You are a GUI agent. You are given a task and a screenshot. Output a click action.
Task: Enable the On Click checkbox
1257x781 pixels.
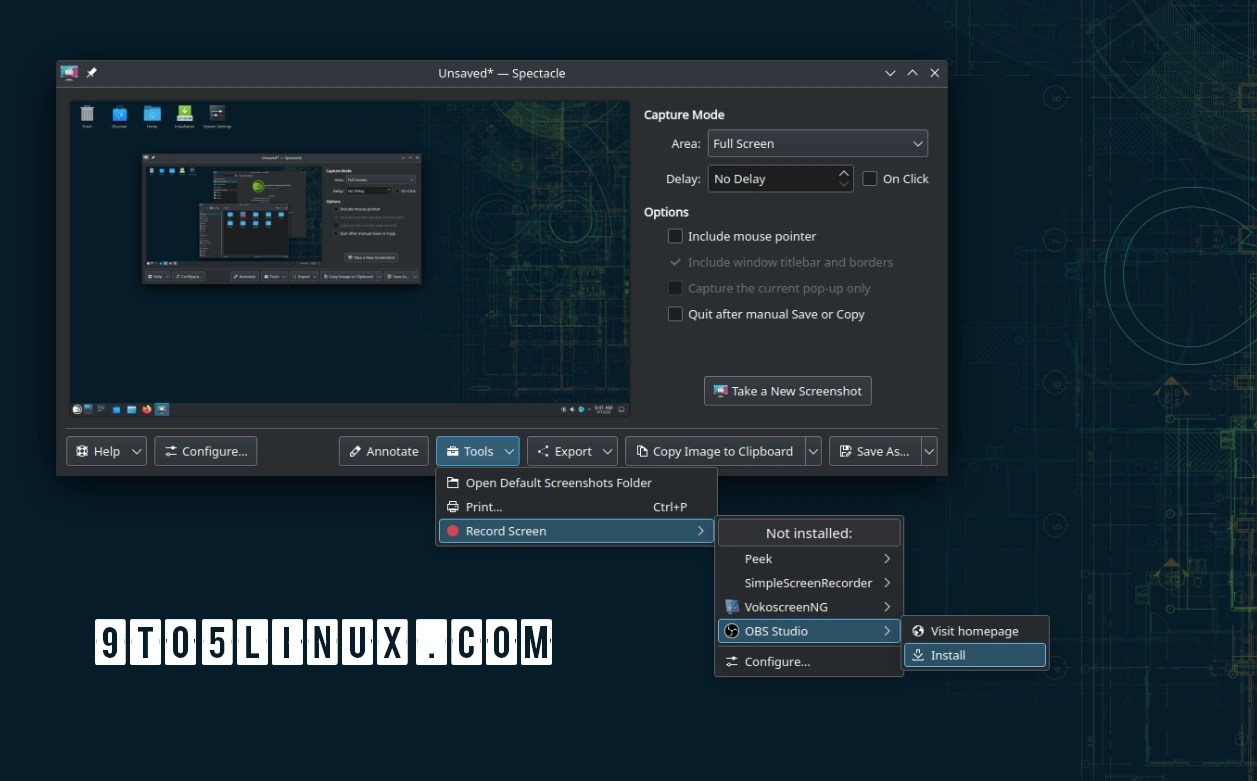tap(870, 179)
